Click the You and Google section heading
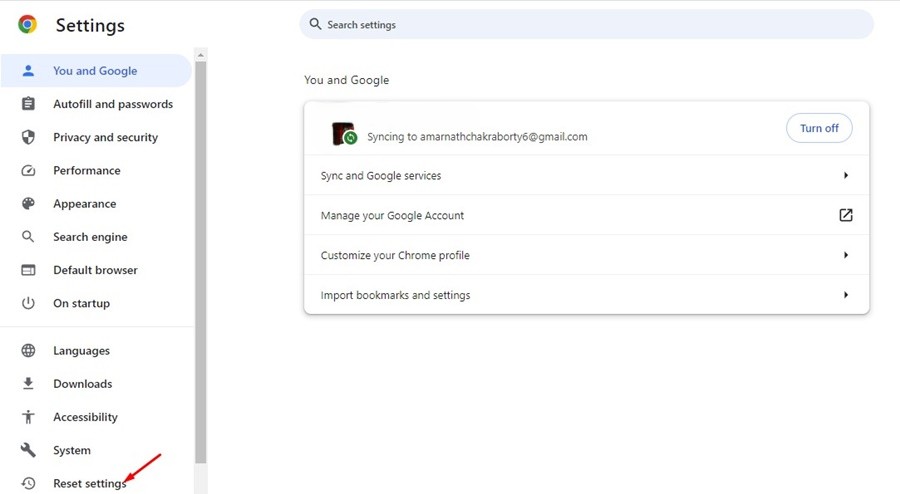Screen dimensions: 900x494 point(347,80)
